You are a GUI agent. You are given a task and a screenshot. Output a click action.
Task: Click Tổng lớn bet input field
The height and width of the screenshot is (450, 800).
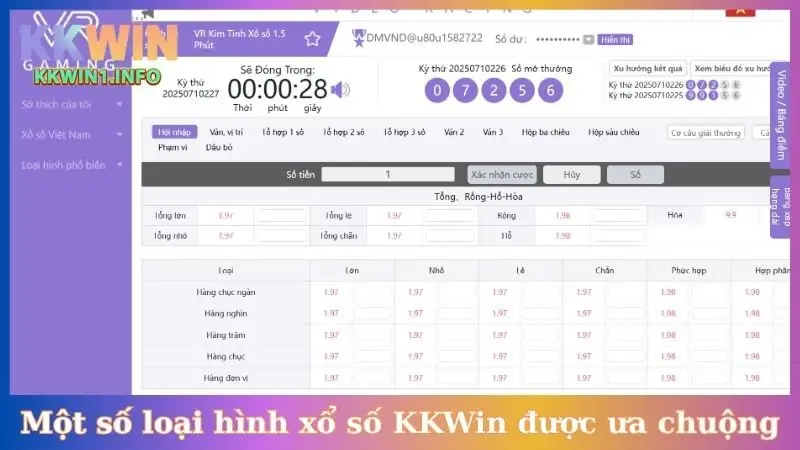click(x=281, y=216)
